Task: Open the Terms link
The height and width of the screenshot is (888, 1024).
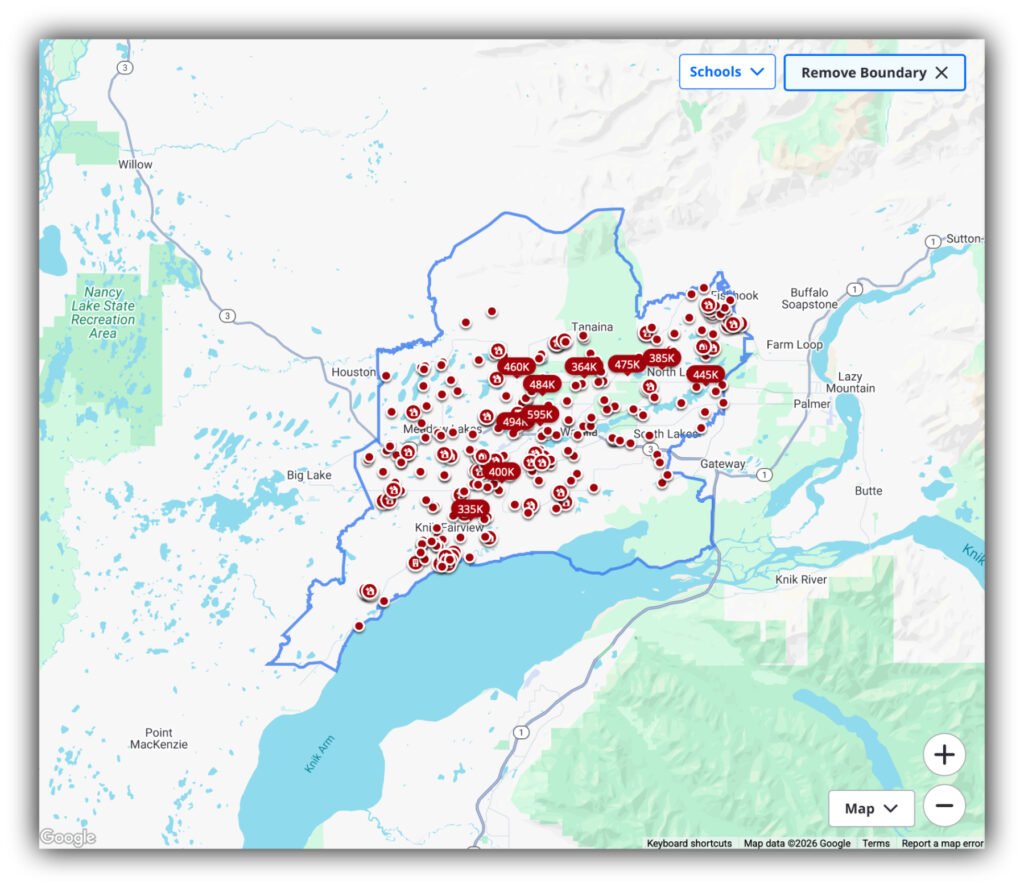Action: (876, 843)
